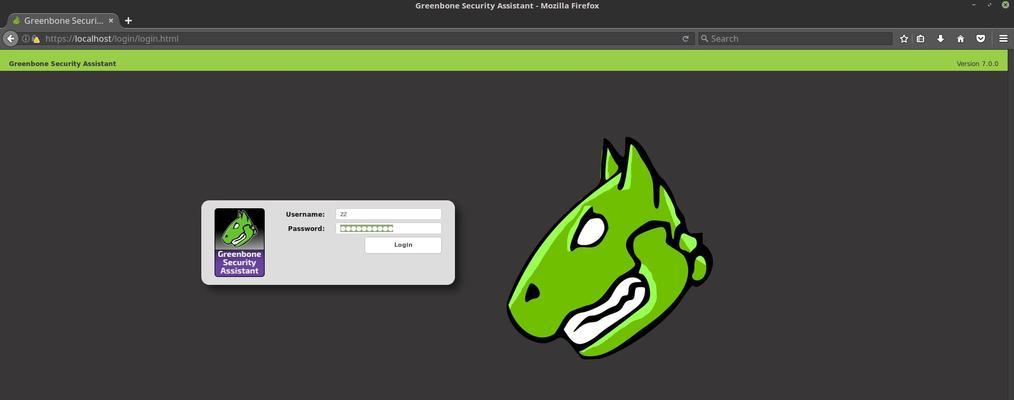Click Greenbone Security Assistant header text
Image resolution: width=1014 pixels, height=400 pixels.
(x=63, y=64)
